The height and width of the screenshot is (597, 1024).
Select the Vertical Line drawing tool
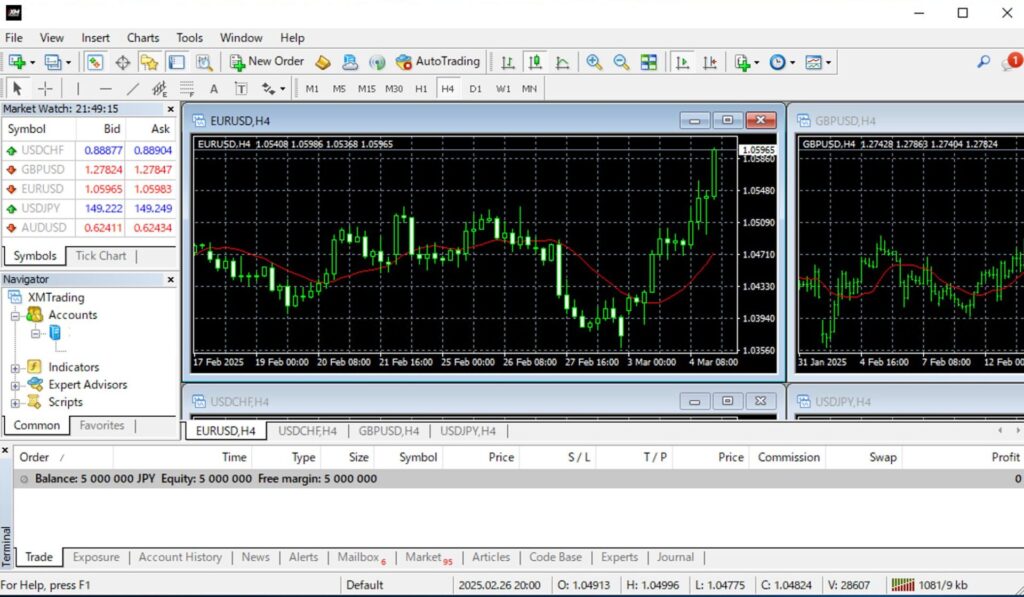tap(78, 88)
